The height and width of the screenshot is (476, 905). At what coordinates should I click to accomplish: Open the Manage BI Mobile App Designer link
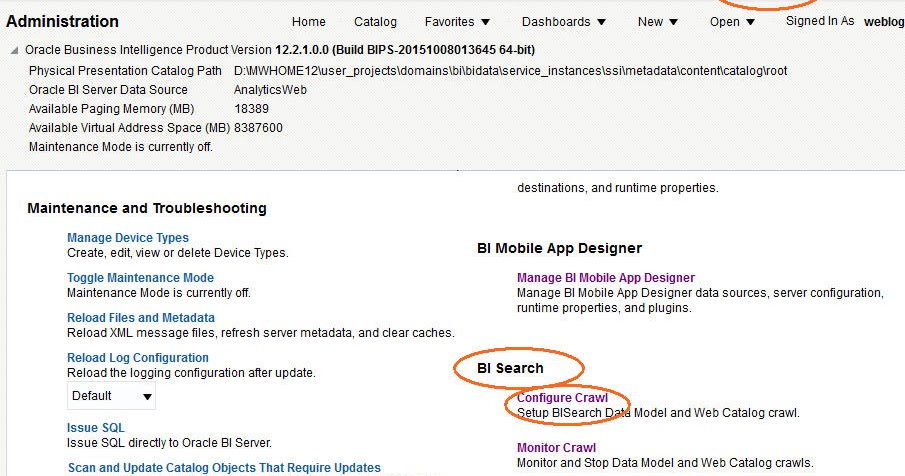605,278
